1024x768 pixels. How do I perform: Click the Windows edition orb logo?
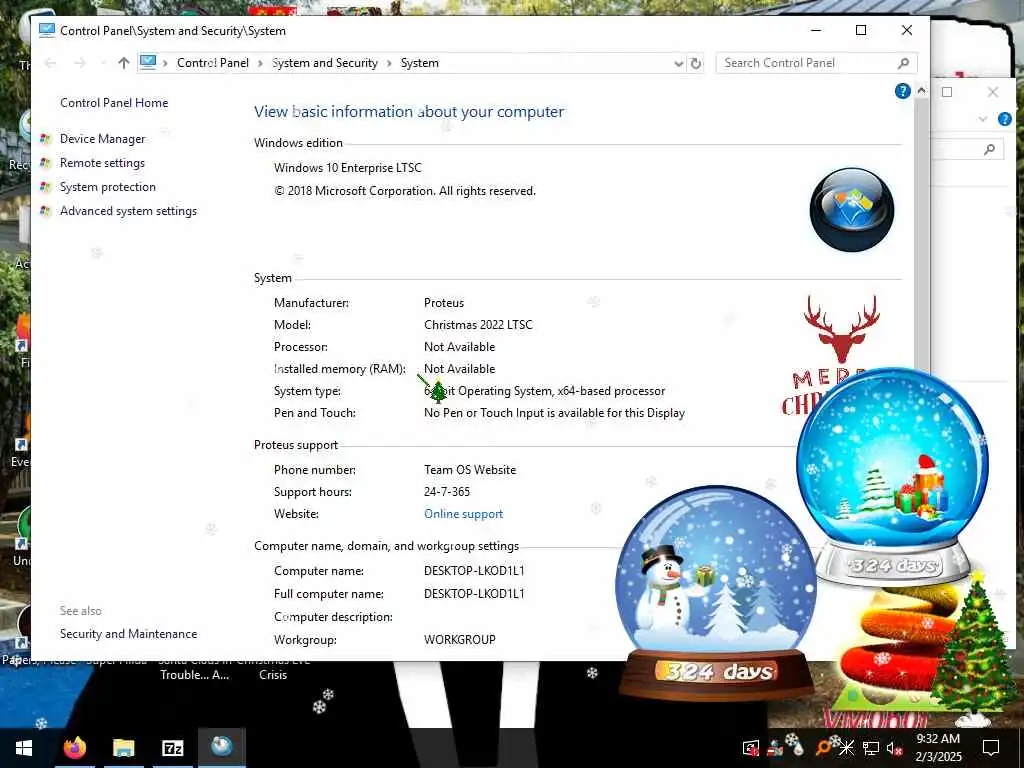[x=852, y=209]
